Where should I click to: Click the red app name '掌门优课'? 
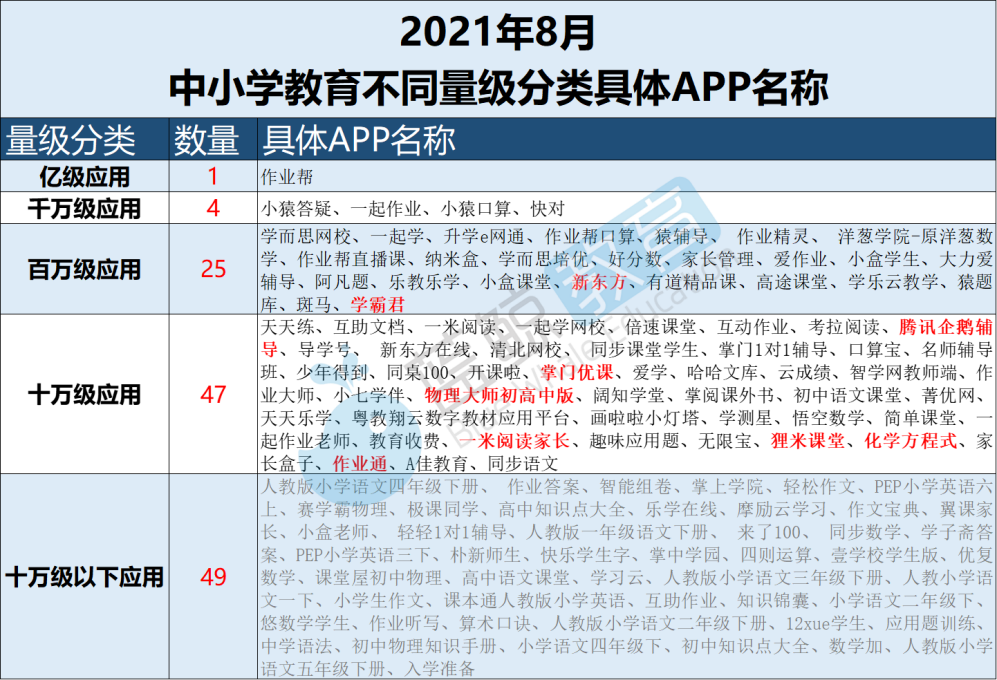tap(577, 372)
